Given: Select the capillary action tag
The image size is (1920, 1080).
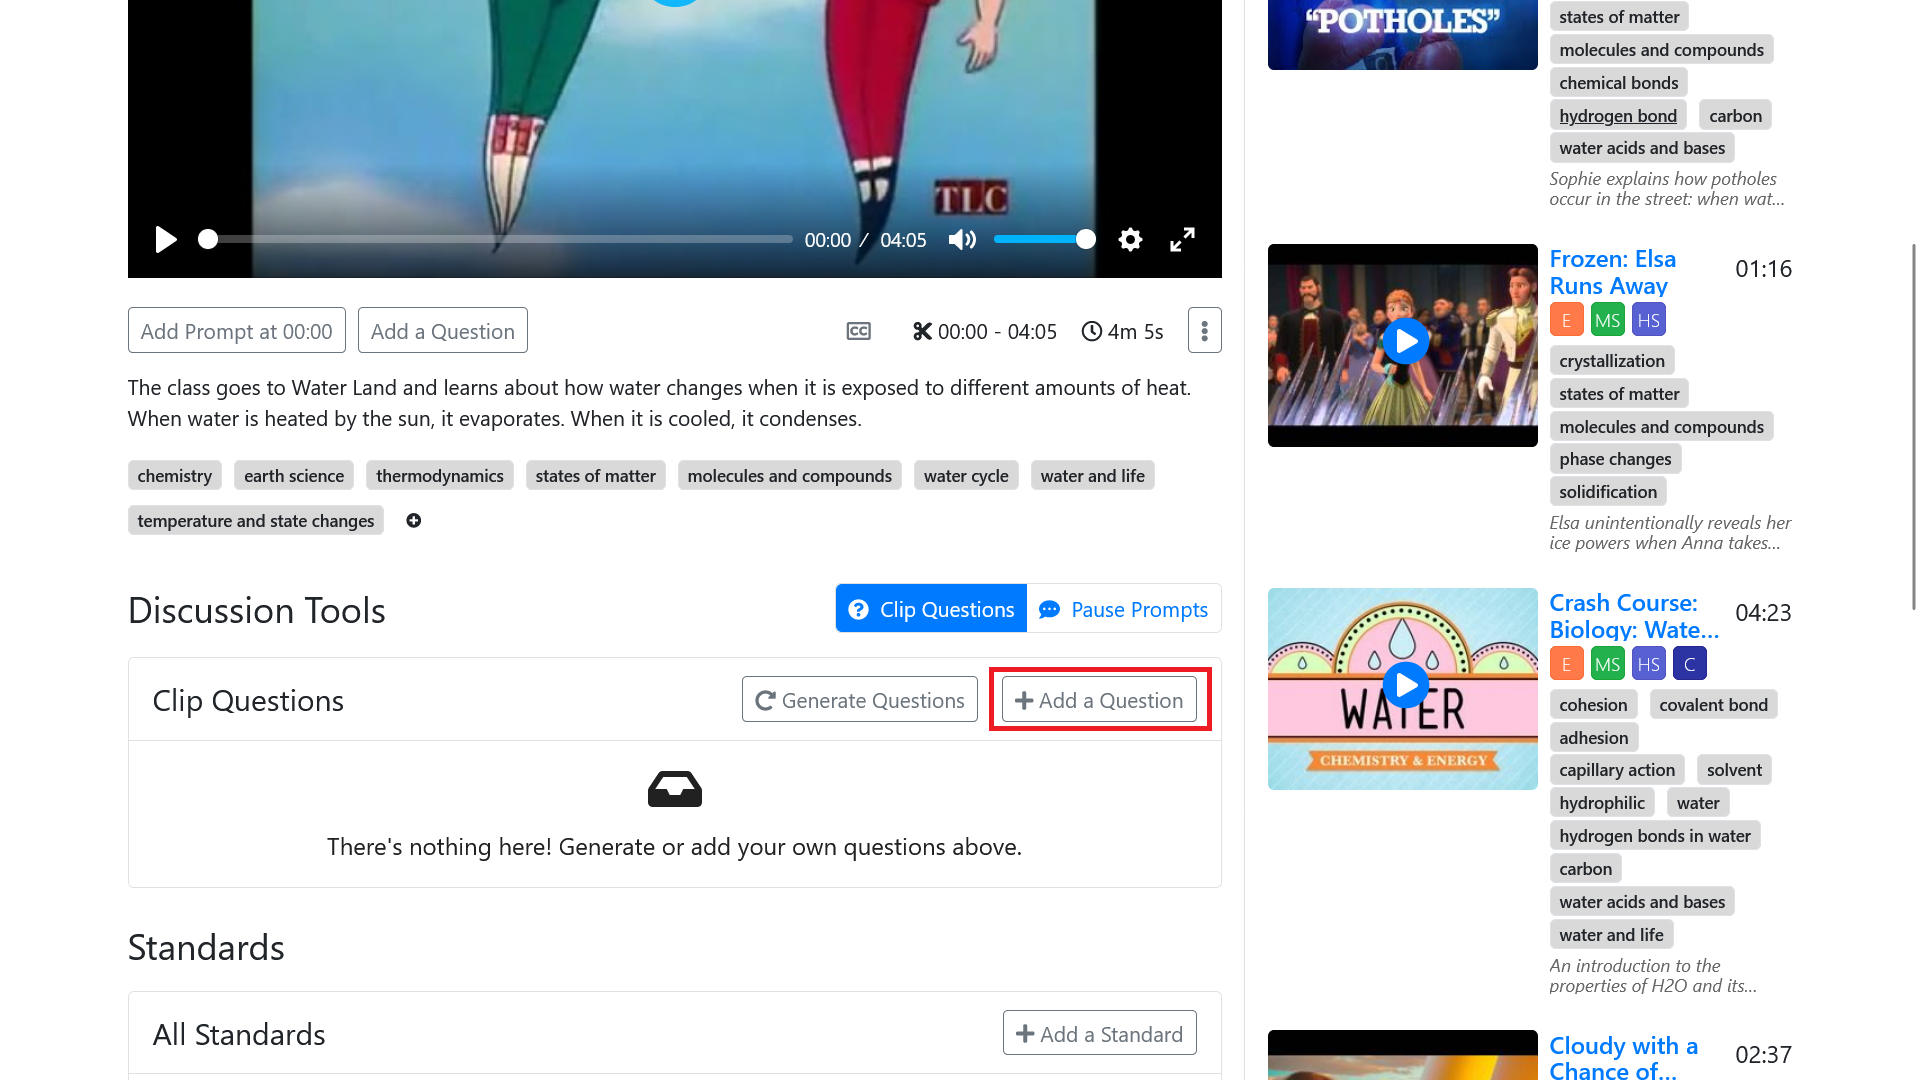Looking at the screenshot, I should click(1617, 770).
